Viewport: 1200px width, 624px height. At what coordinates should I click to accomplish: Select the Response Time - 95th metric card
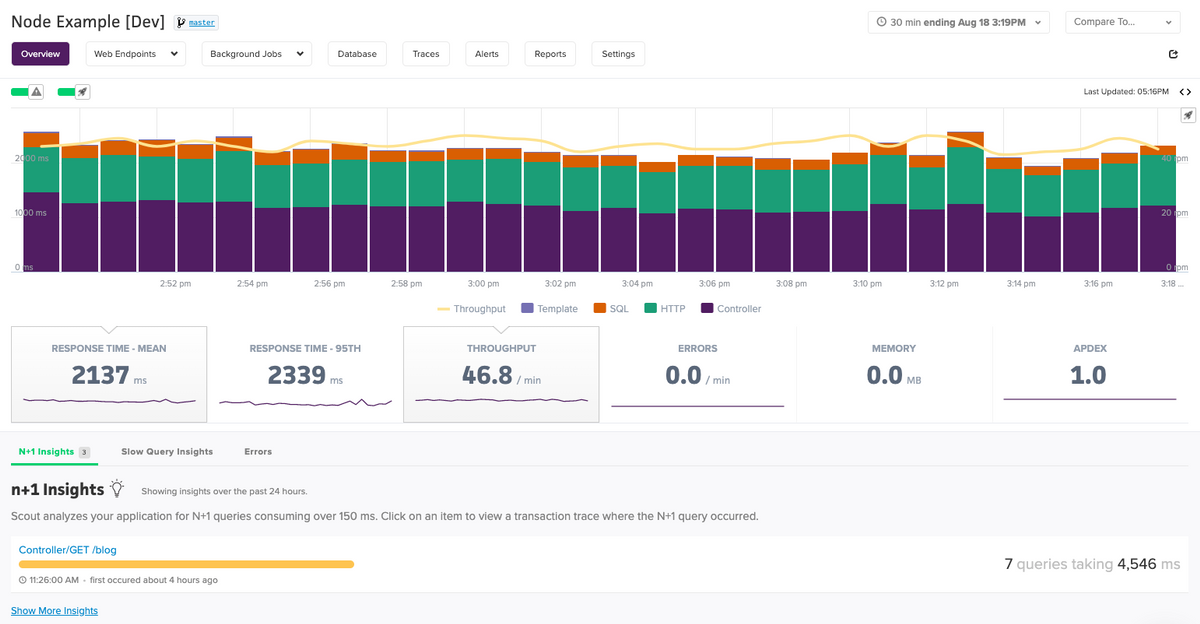(x=304, y=374)
